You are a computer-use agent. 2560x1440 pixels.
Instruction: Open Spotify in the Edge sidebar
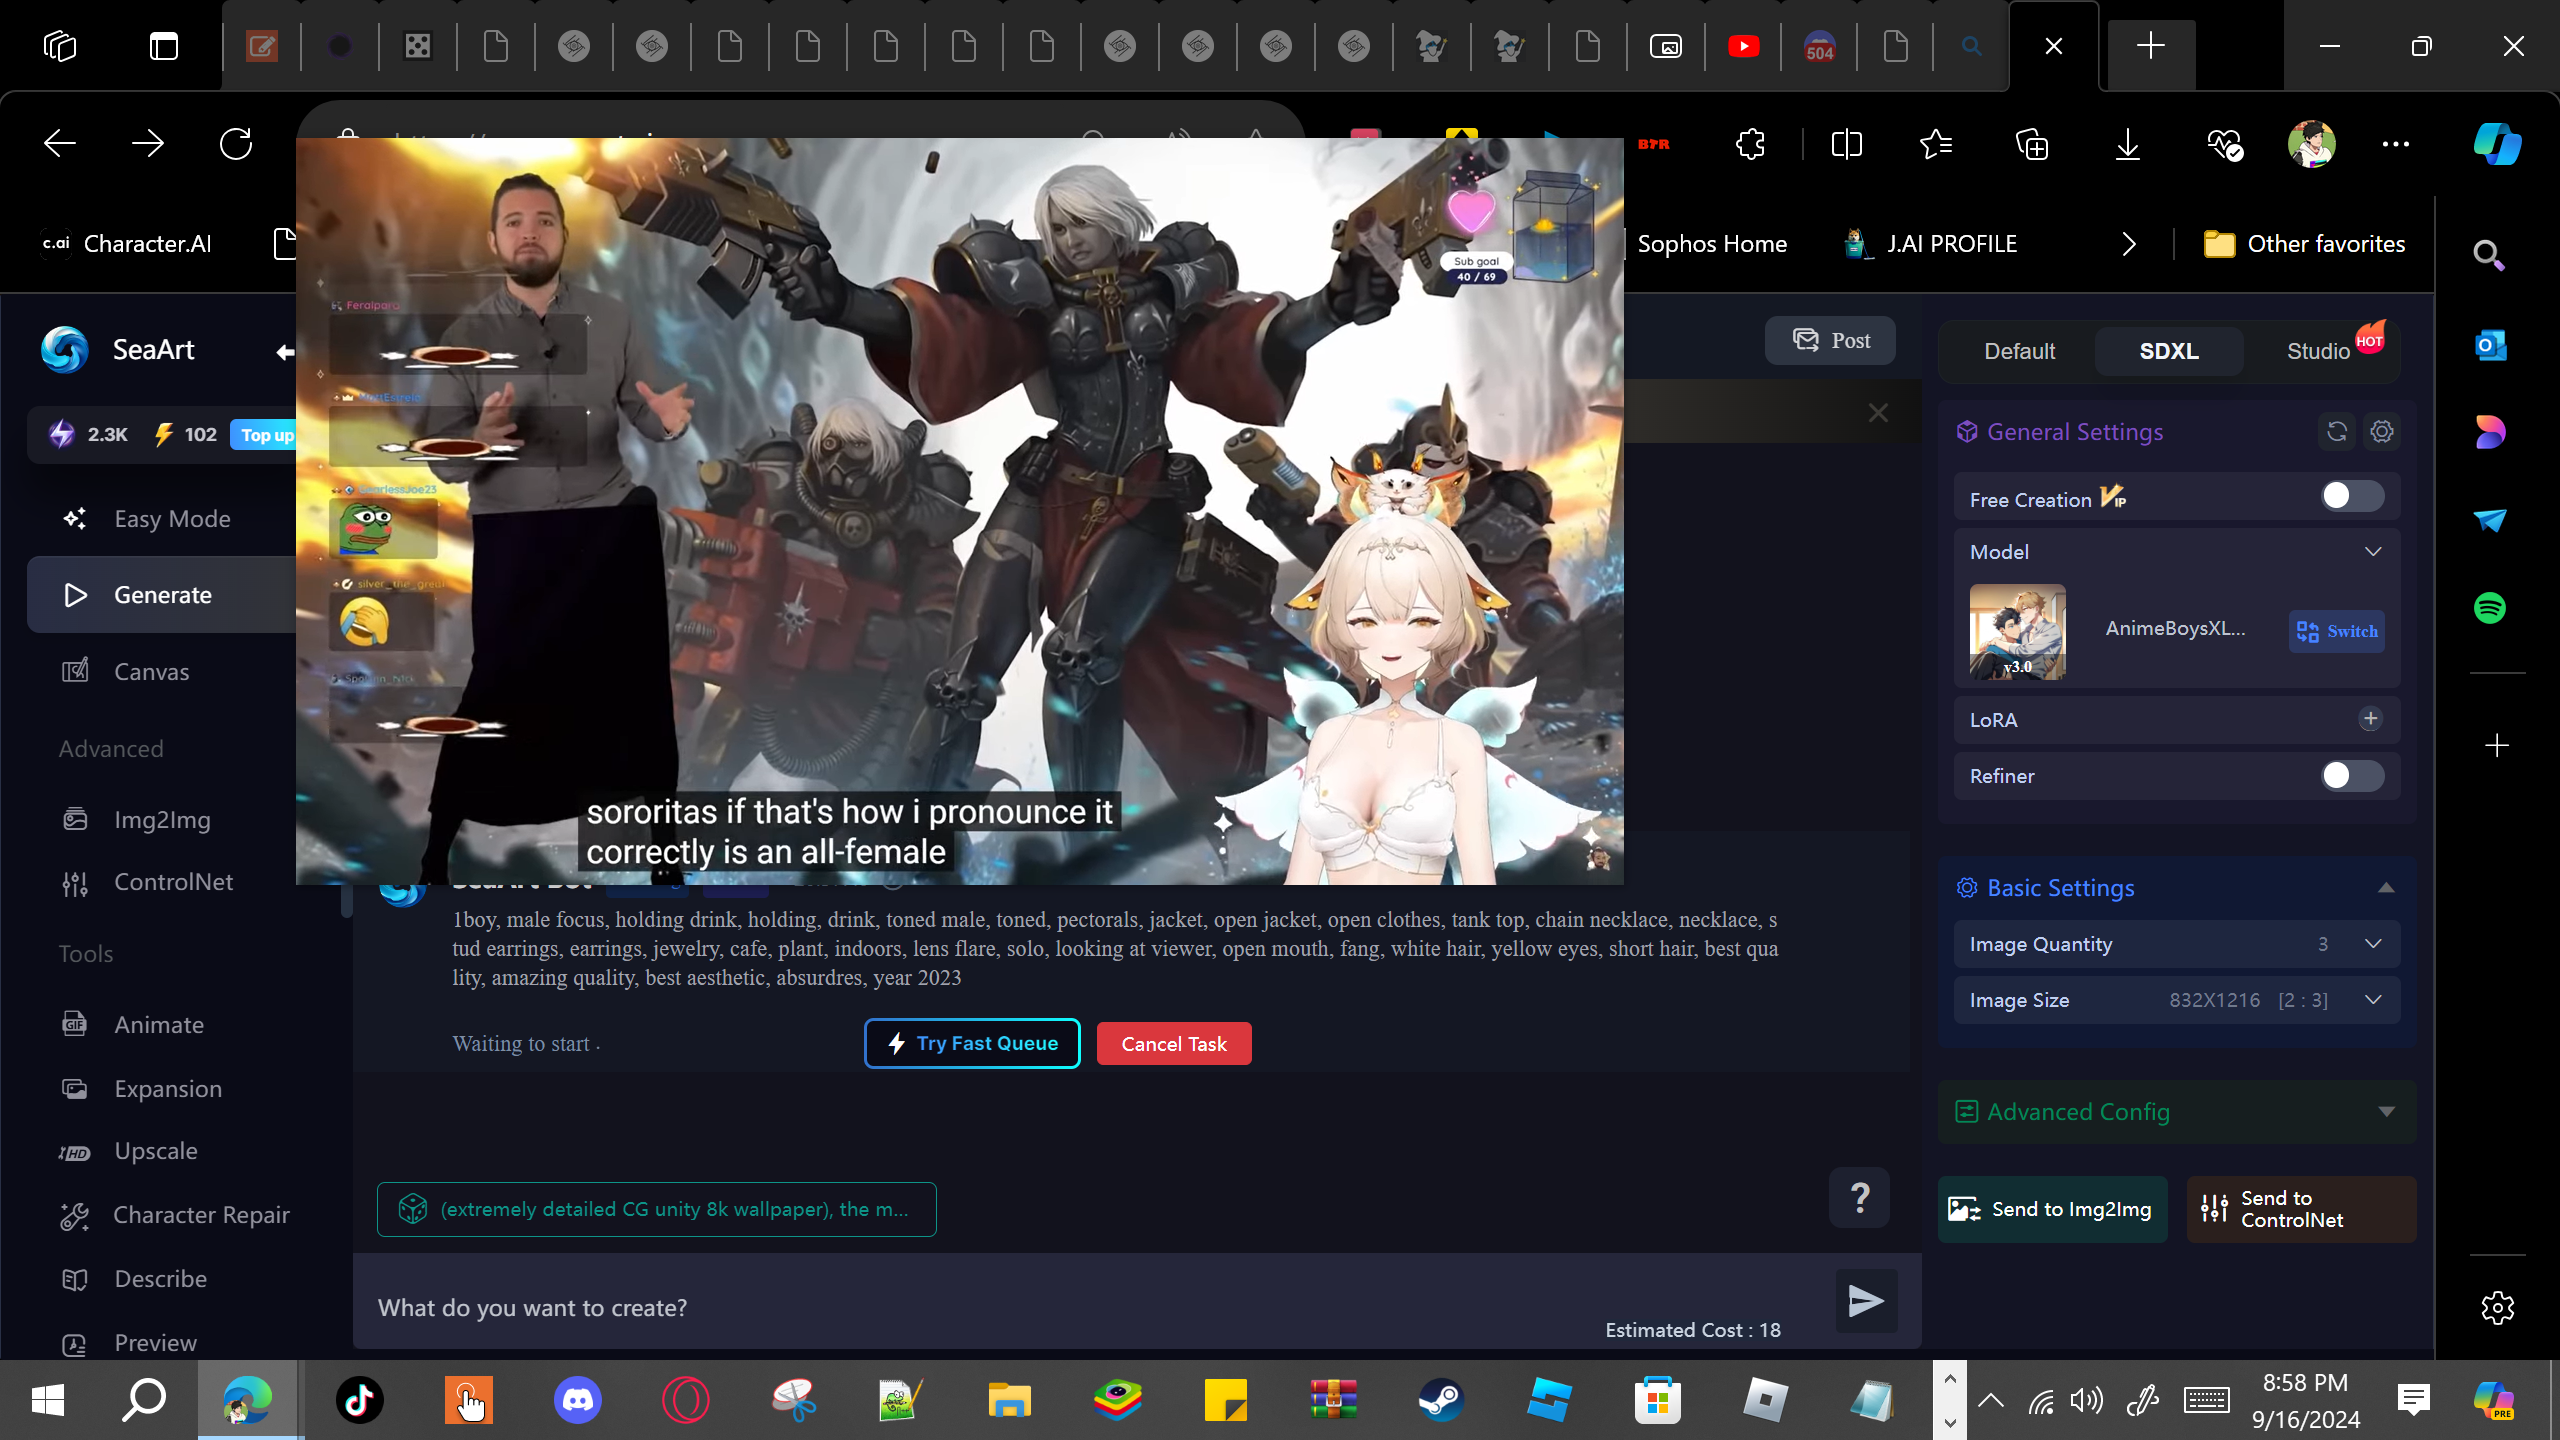tap(2490, 608)
